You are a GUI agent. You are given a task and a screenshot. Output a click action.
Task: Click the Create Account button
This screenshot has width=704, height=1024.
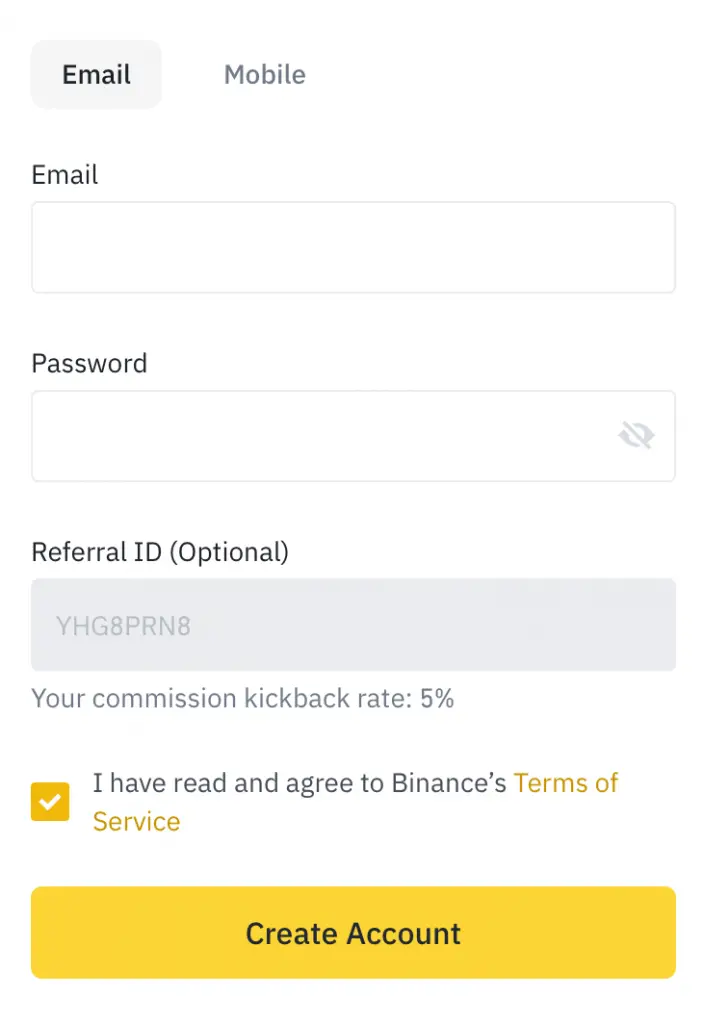tap(353, 933)
